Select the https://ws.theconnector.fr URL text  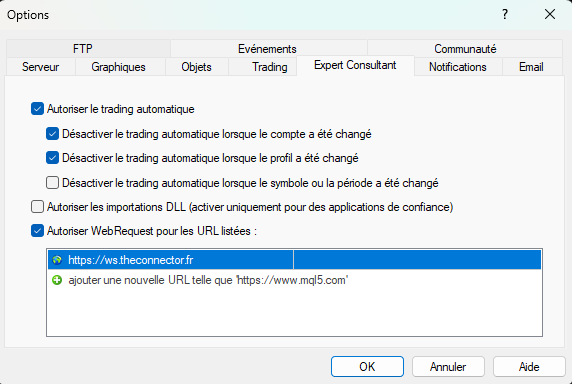[131, 260]
